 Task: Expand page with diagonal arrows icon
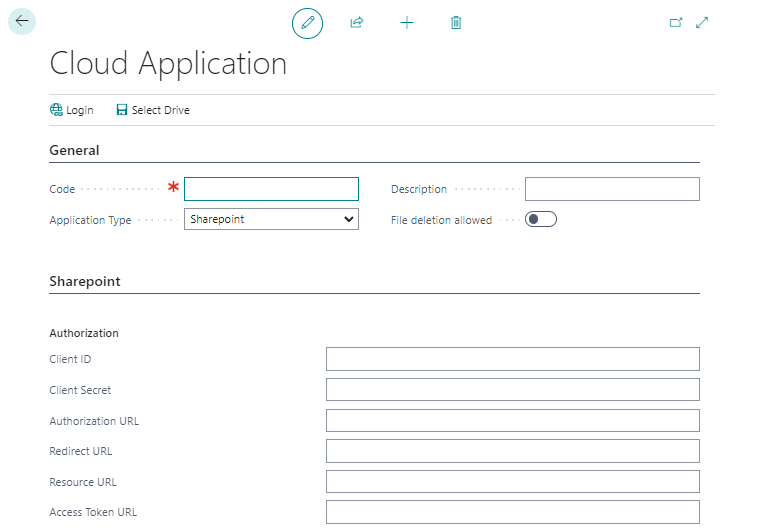click(702, 22)
